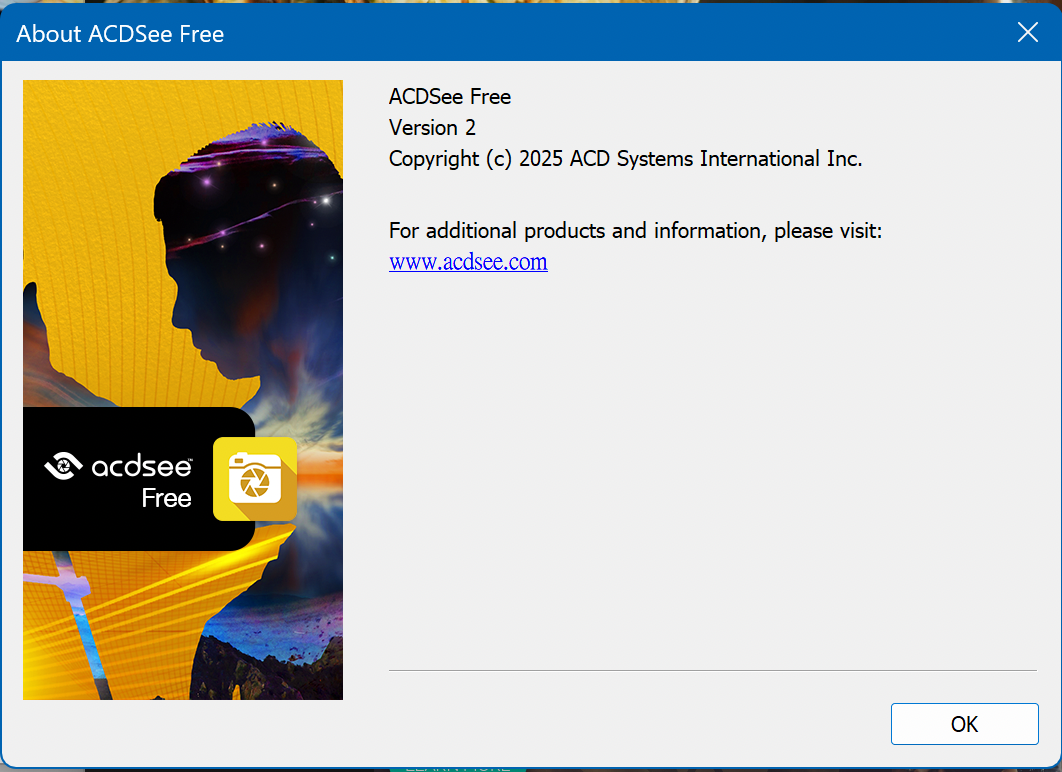Click the ACDSee eye logo icon

pos(64,466)
